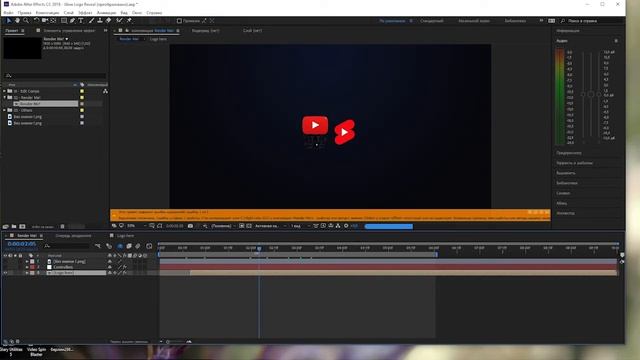Toggle transparency grid in viewer

click(x=249, y=226)
